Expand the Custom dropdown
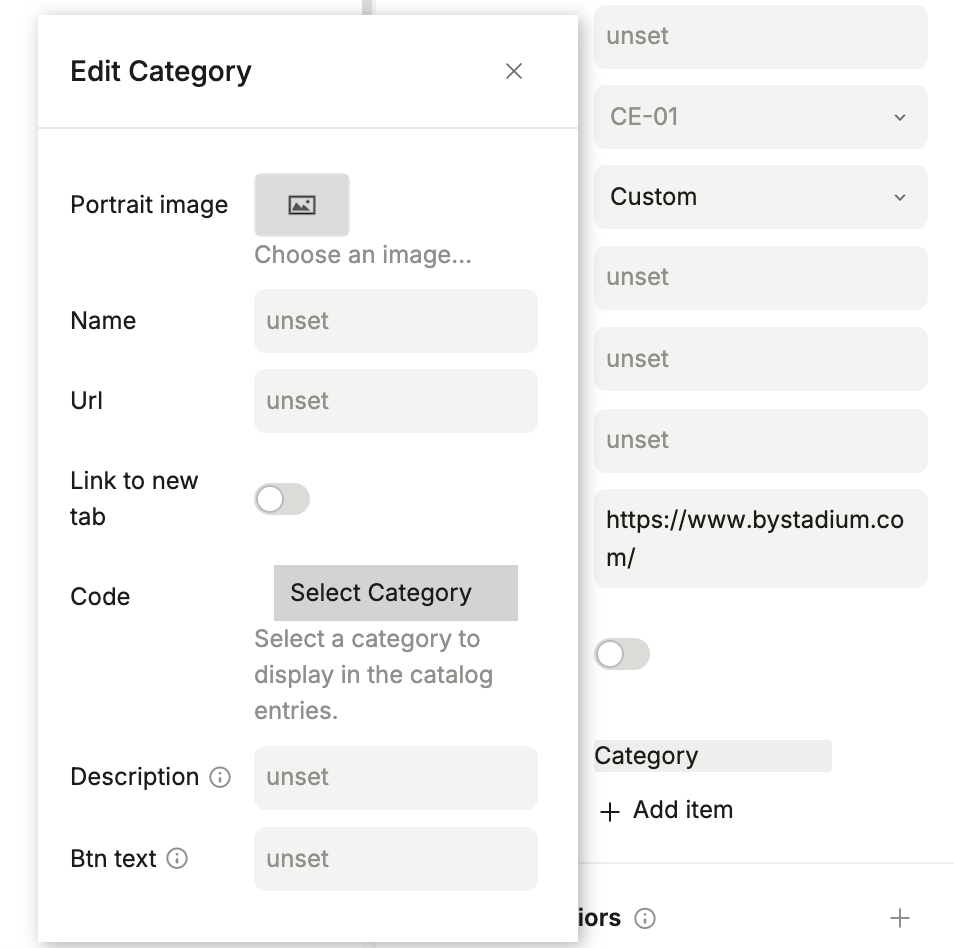954x948 pixels. pyautogui.click(x=760, y=197)
